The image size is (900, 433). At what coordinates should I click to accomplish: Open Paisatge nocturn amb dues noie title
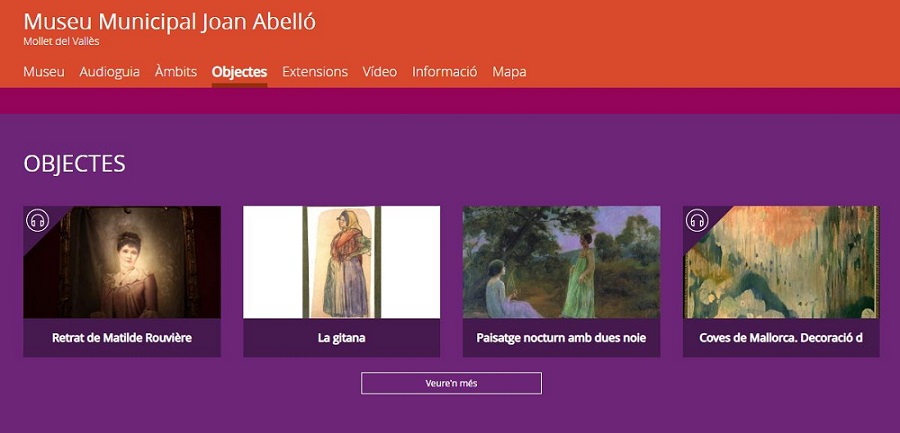click(561, 338)
